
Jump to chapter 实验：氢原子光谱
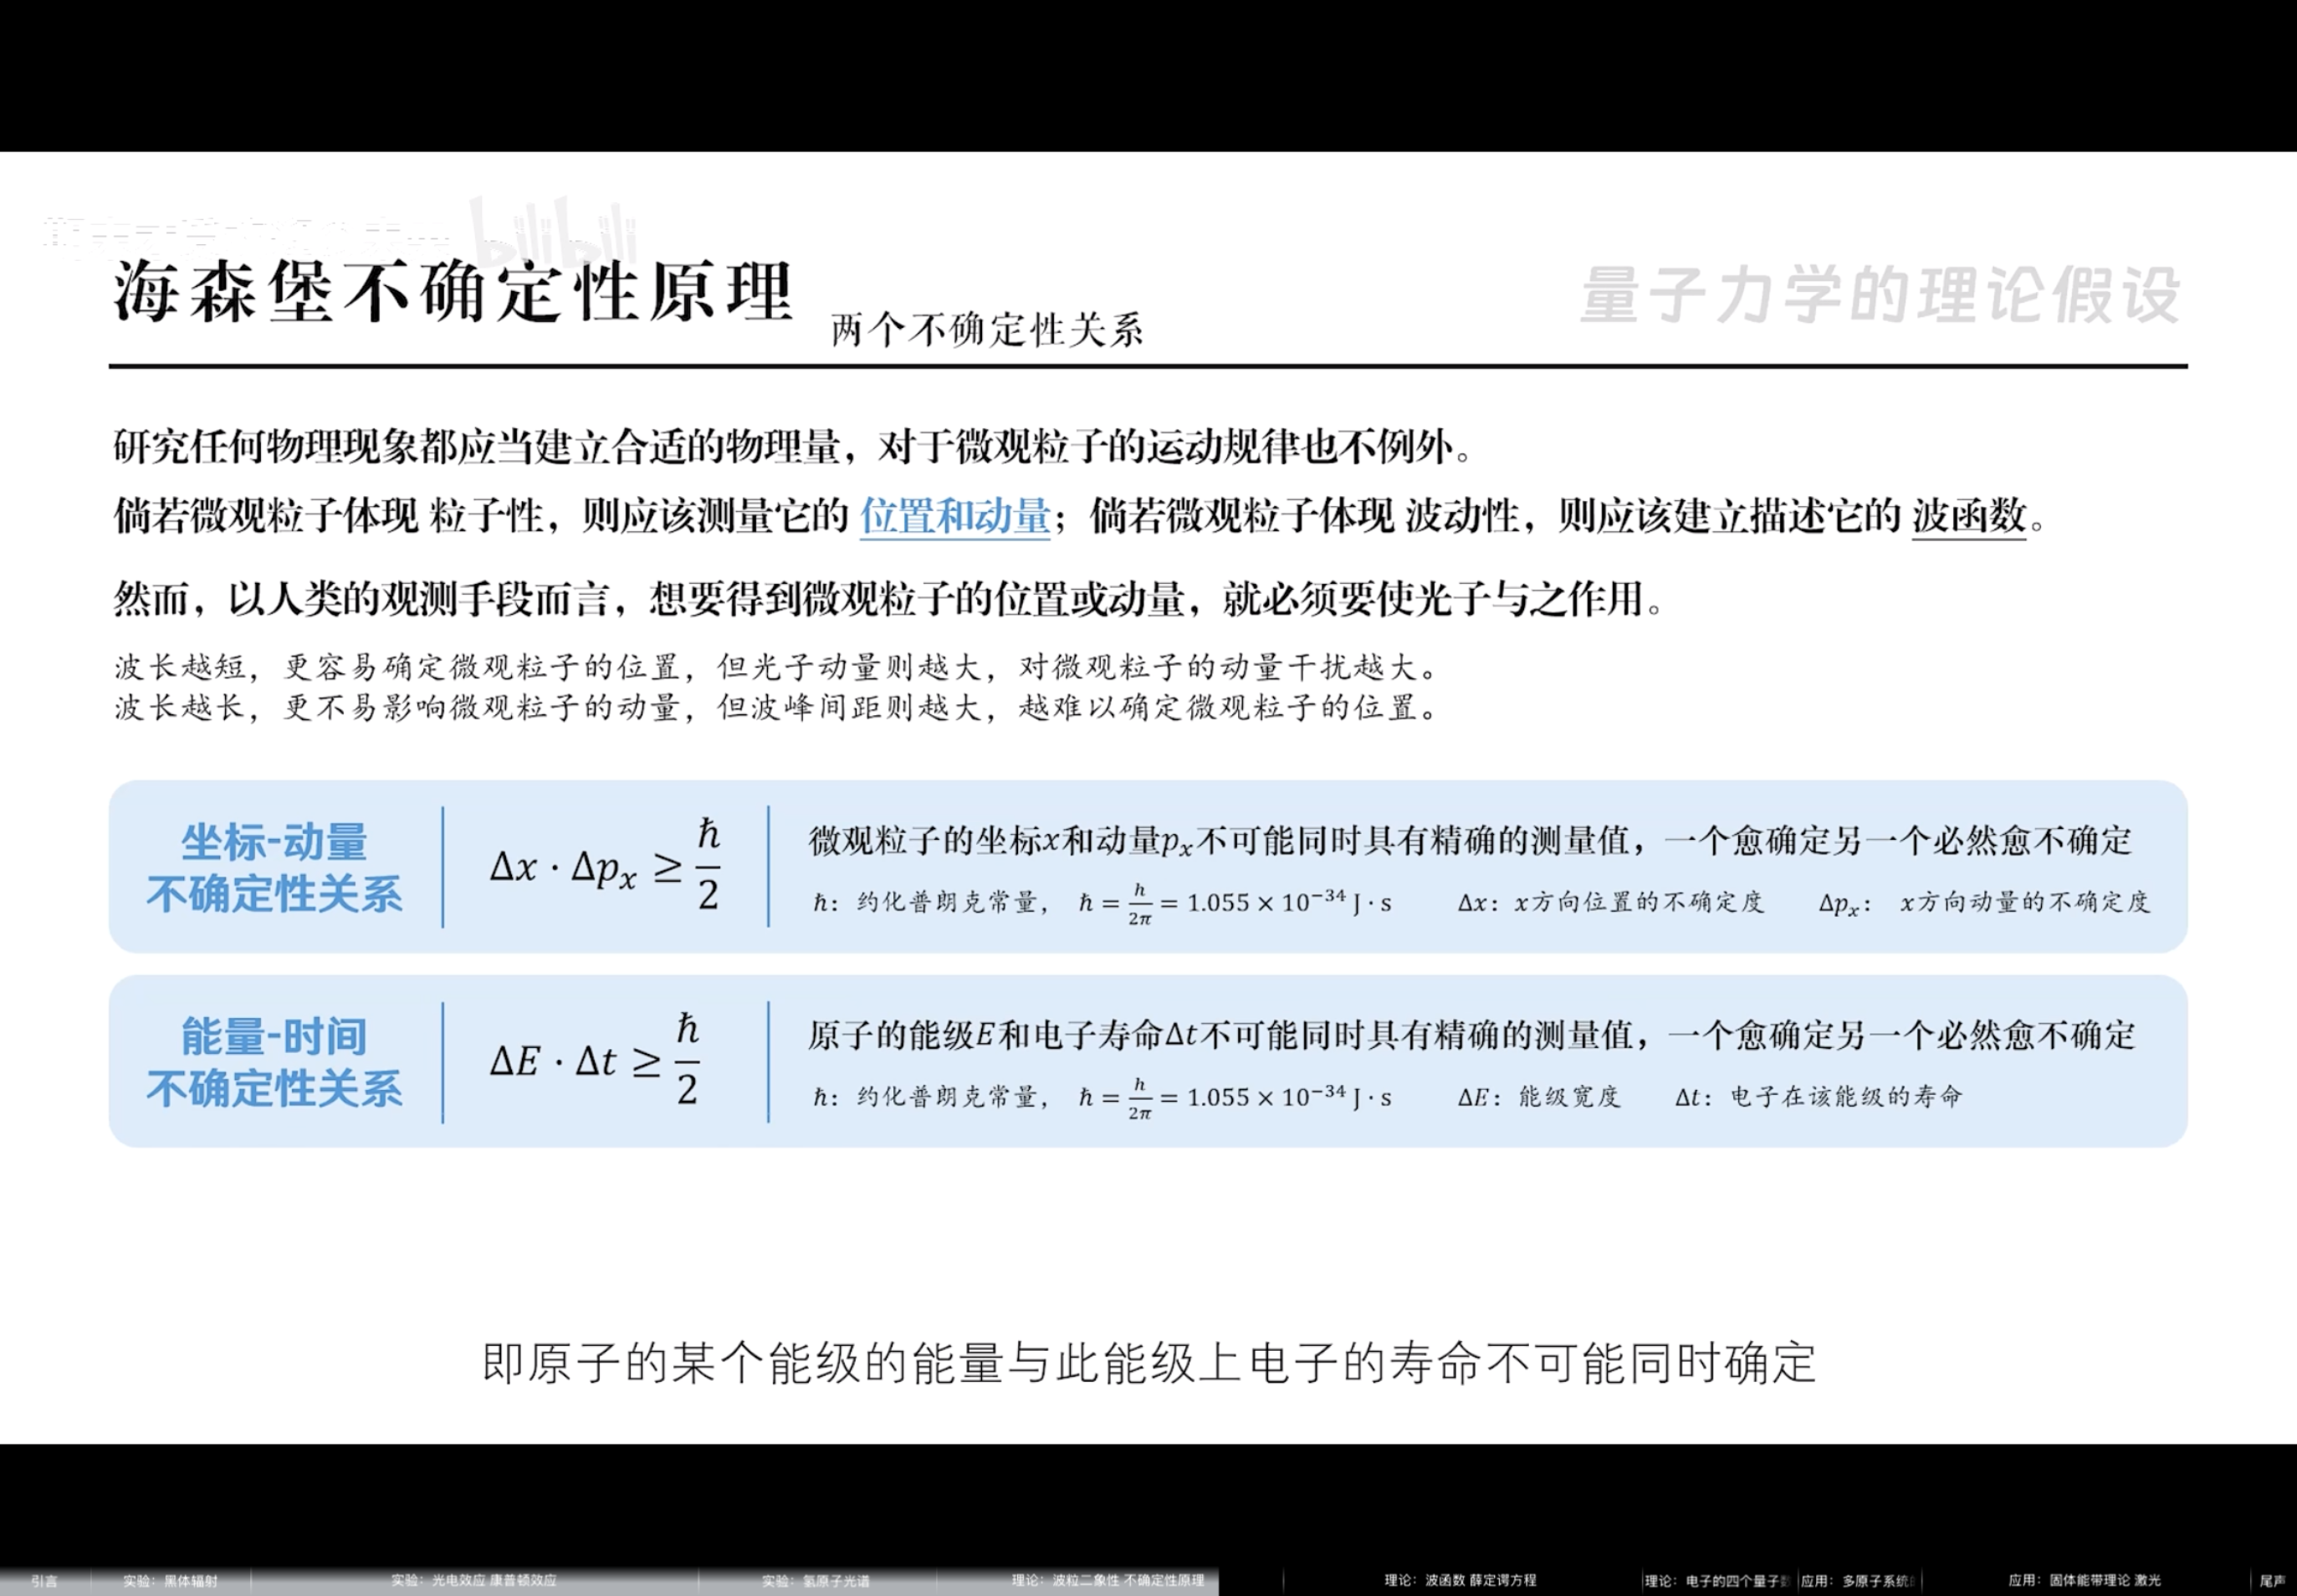(815, 1581)
